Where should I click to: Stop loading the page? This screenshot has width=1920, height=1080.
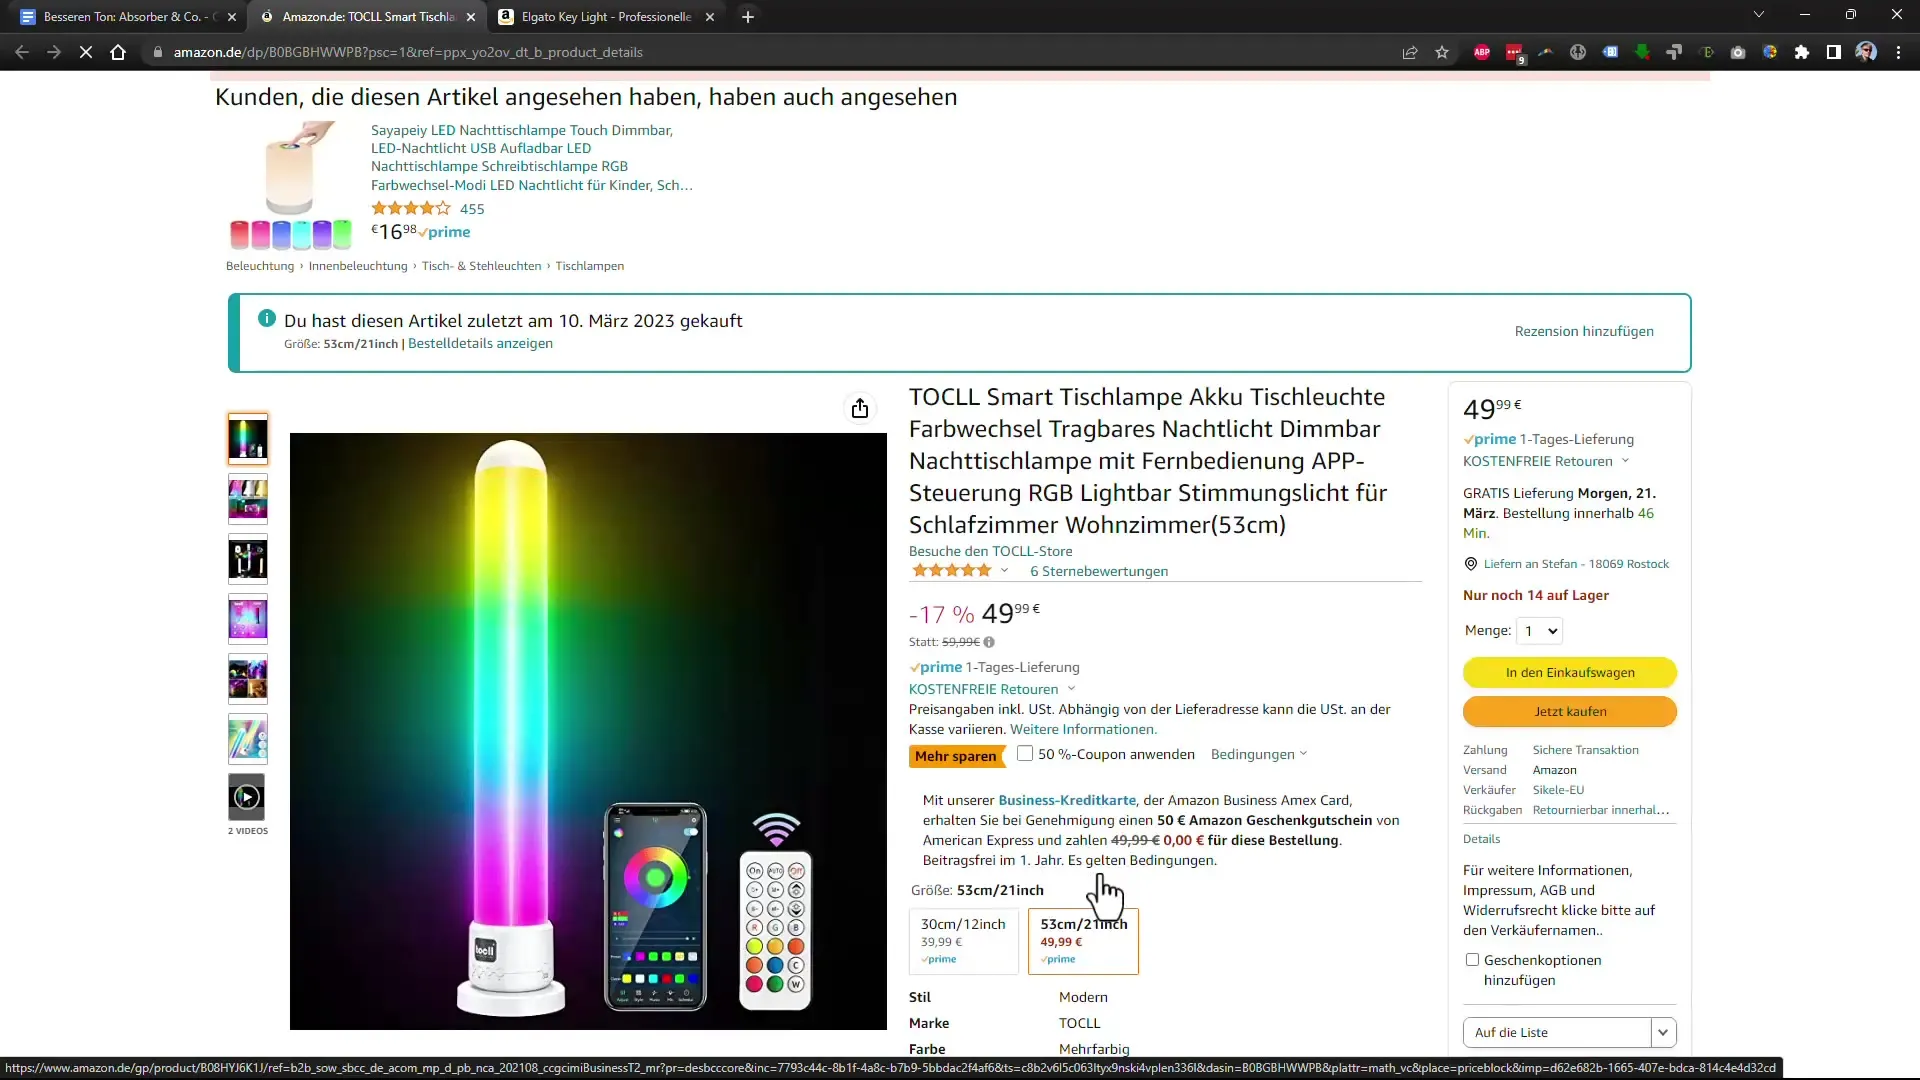coord(86,52)
